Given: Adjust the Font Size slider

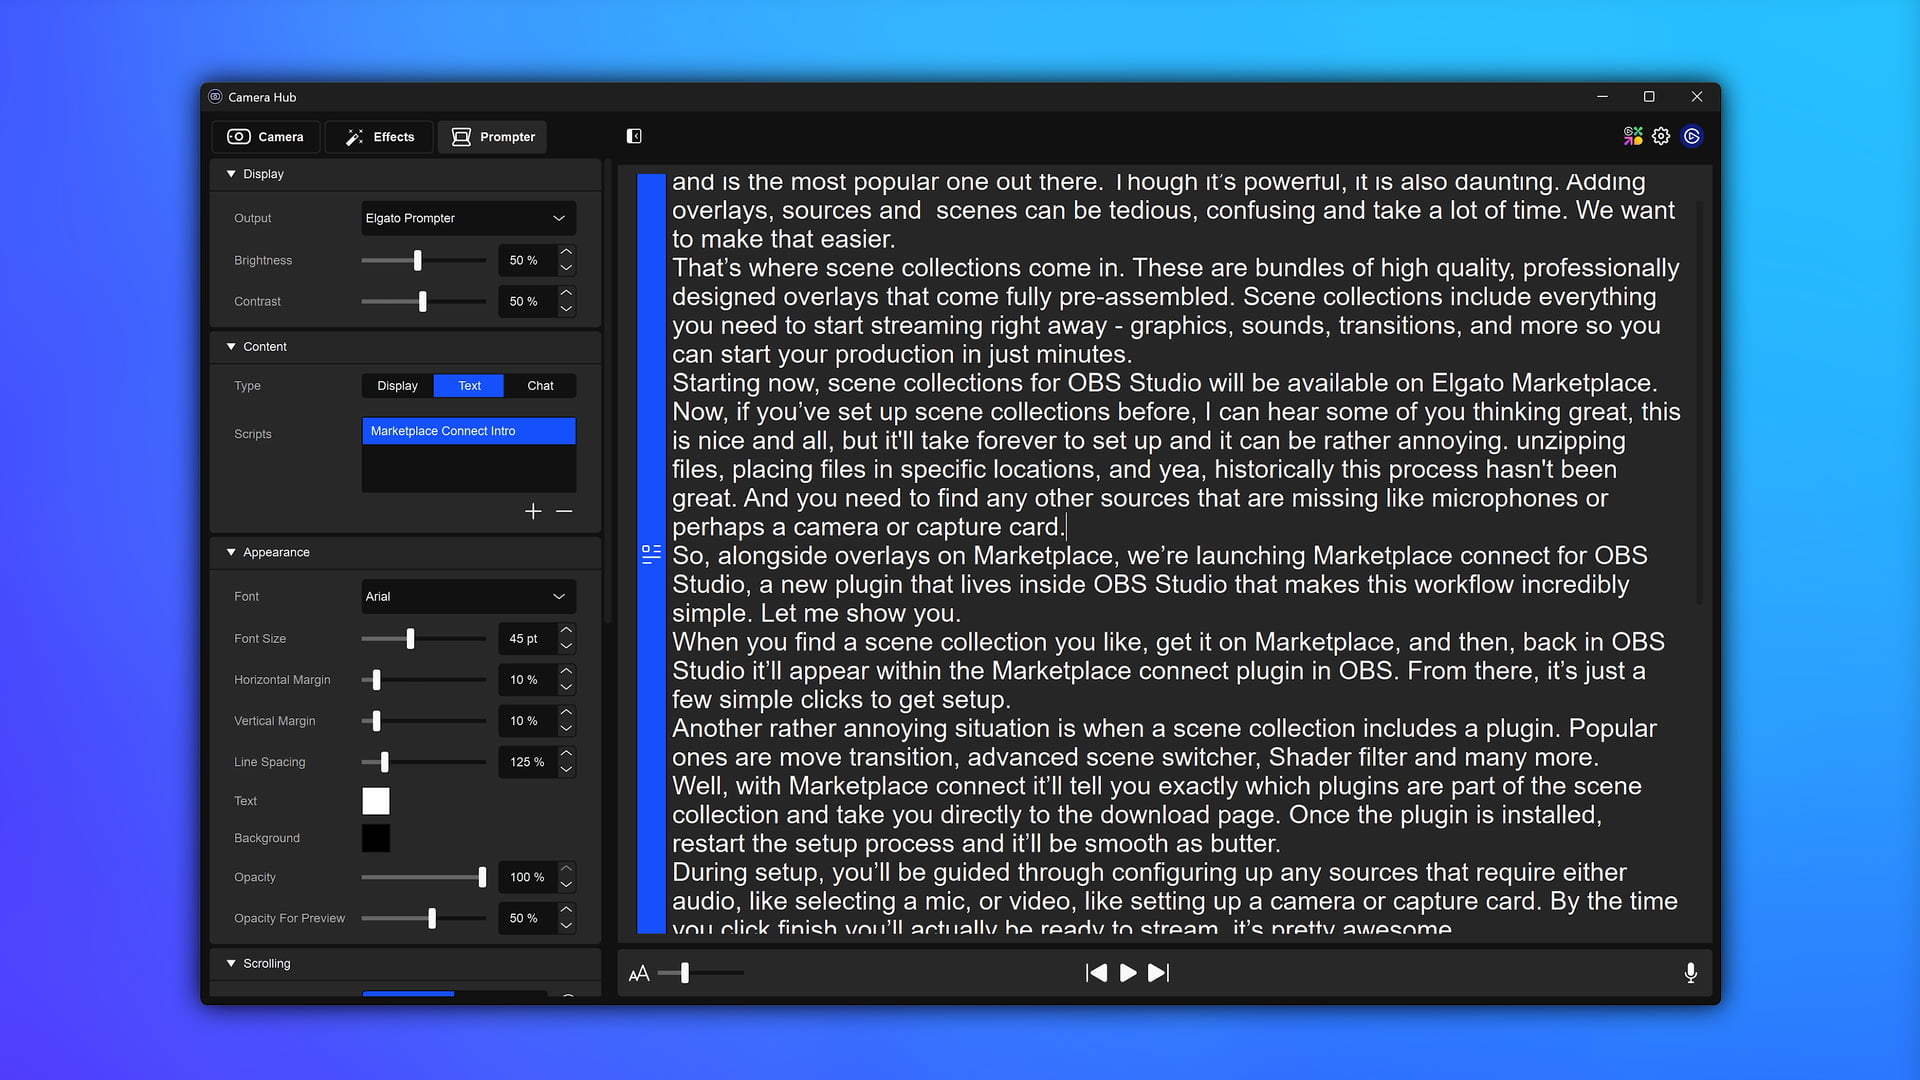Looking at the screenshot, I should click(x=424, y=638).
